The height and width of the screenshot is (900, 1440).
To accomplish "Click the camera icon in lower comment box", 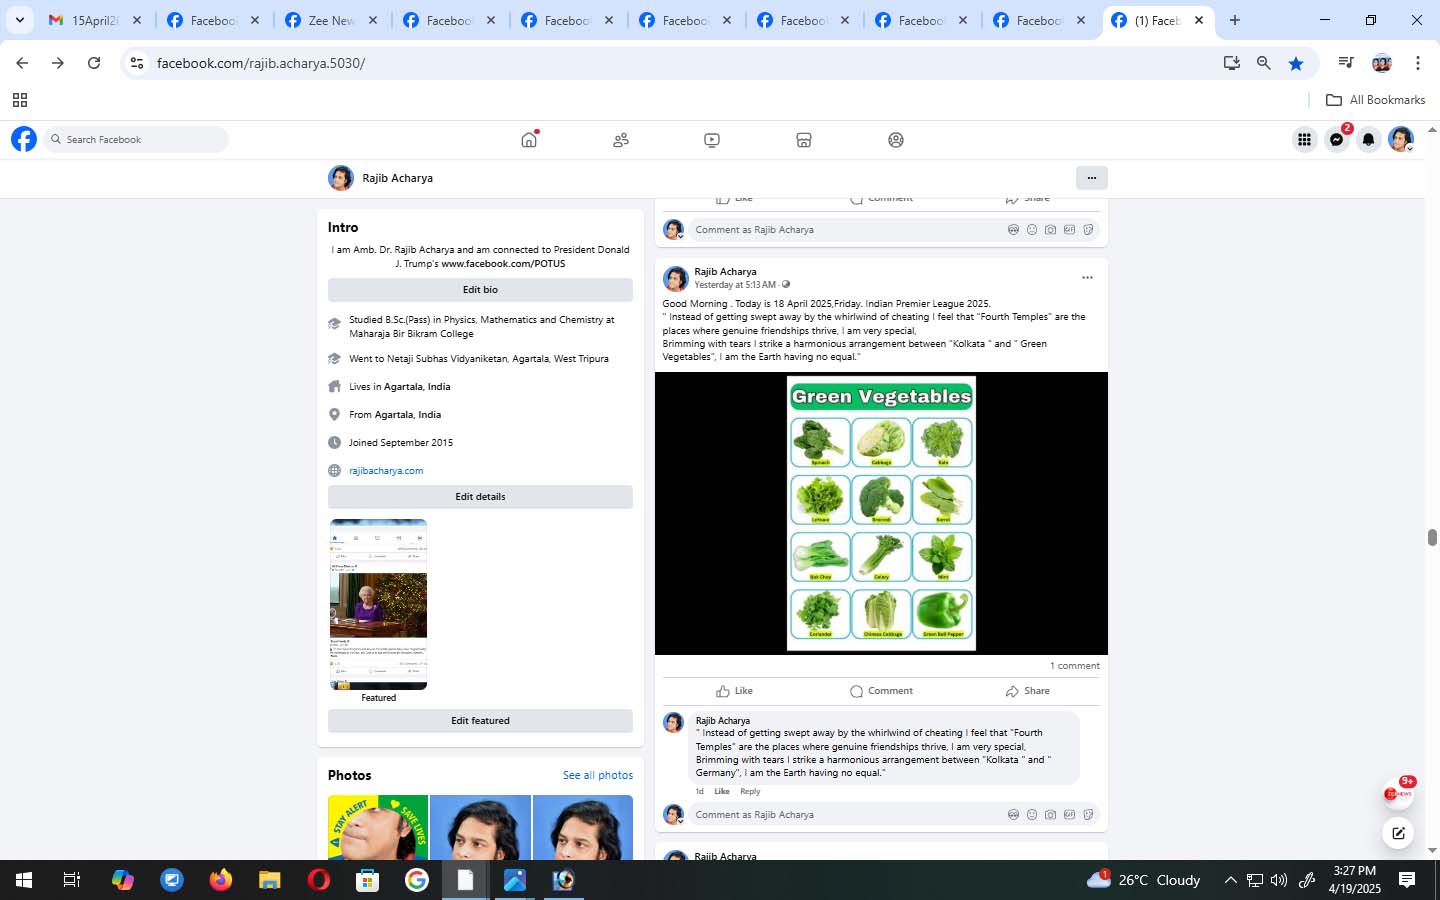I will pos(1050,815).
